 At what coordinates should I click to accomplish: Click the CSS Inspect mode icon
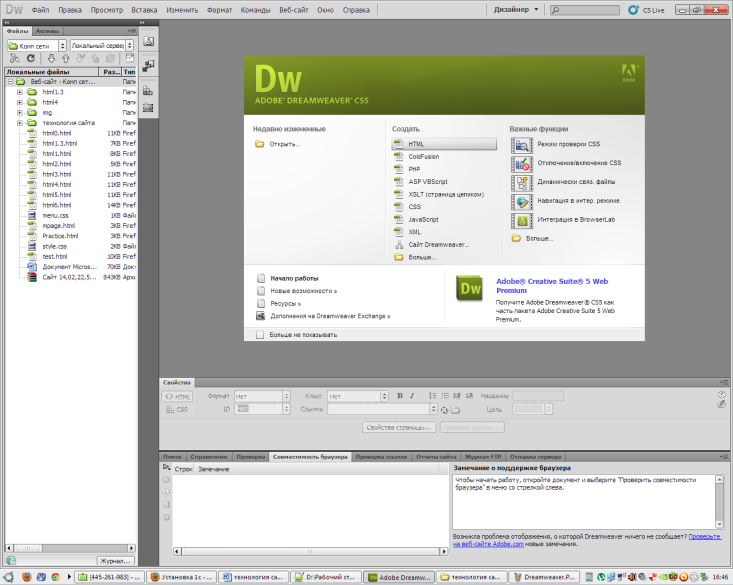tap(522, 145)
